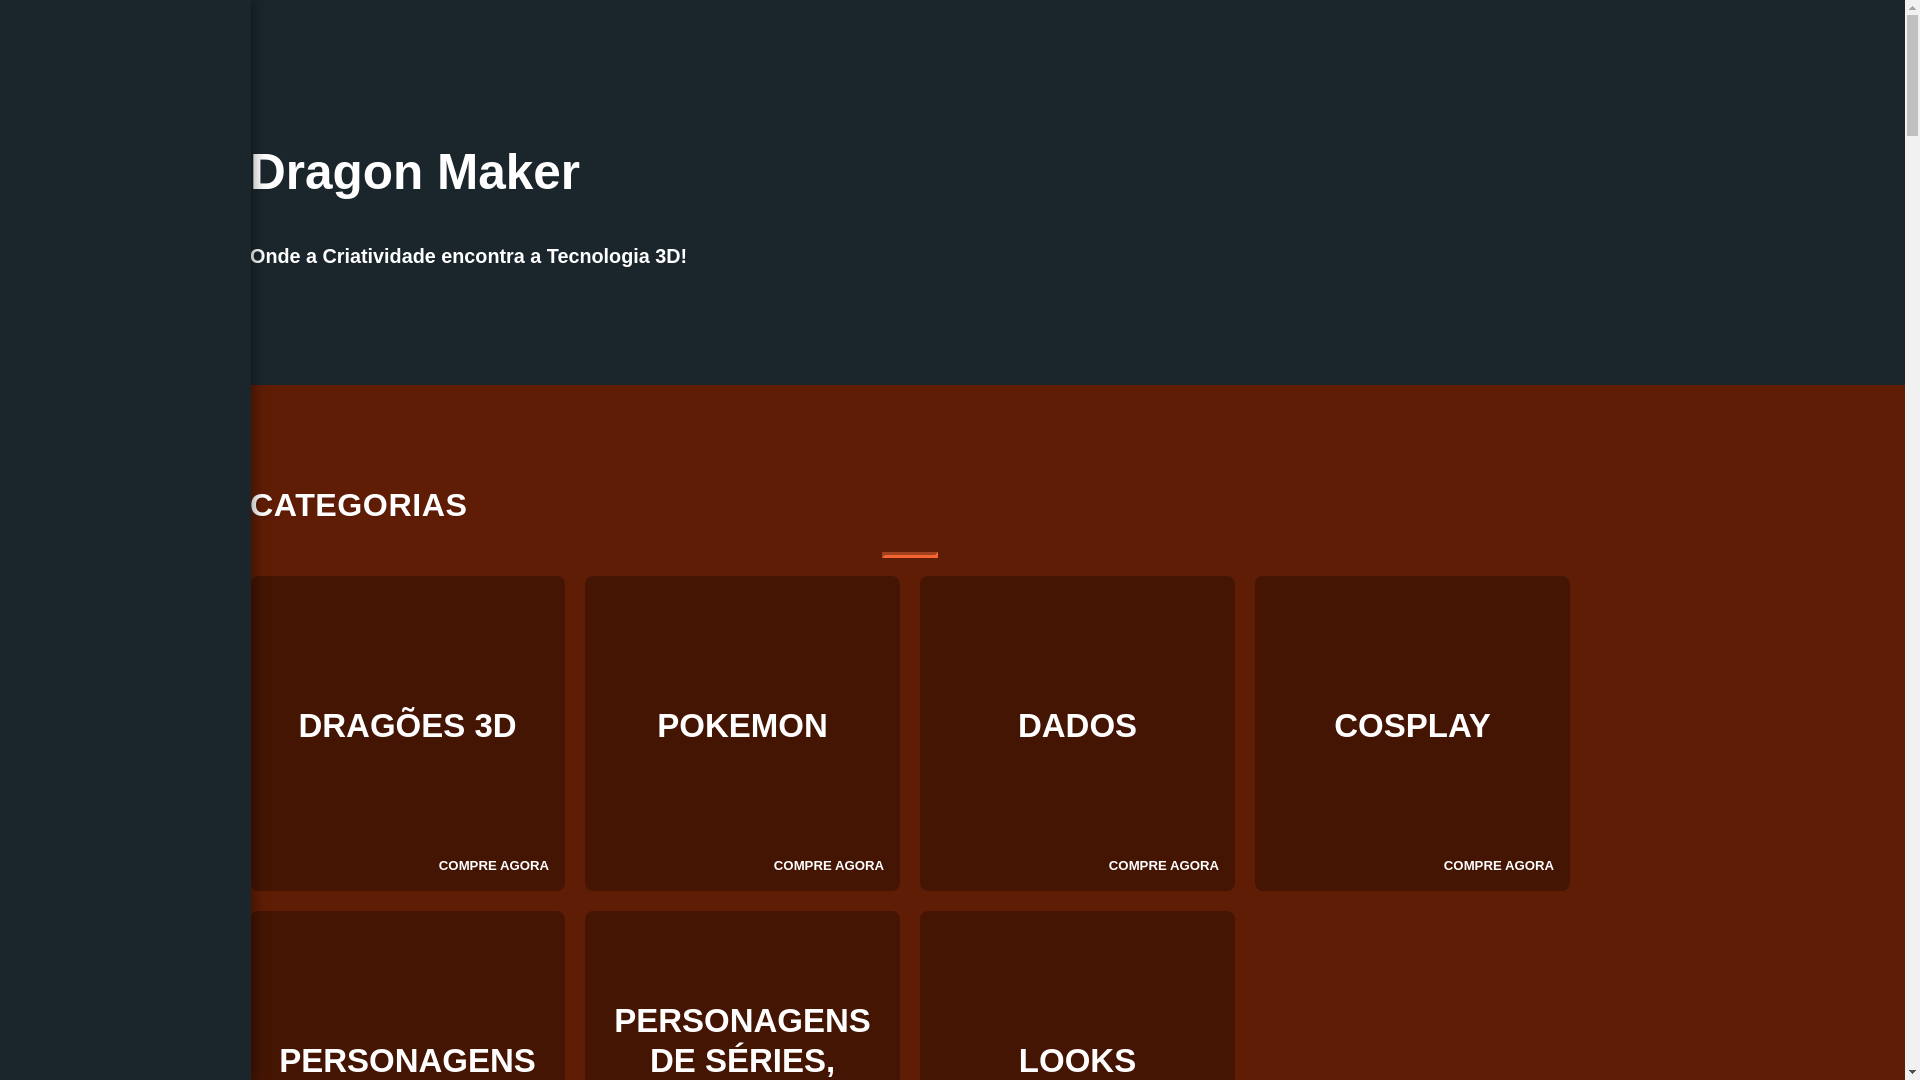This screenshot has height=1080, width=1920.
Task: Open the first-column PERSONAGENS category card
Action: tap(407, 996)
